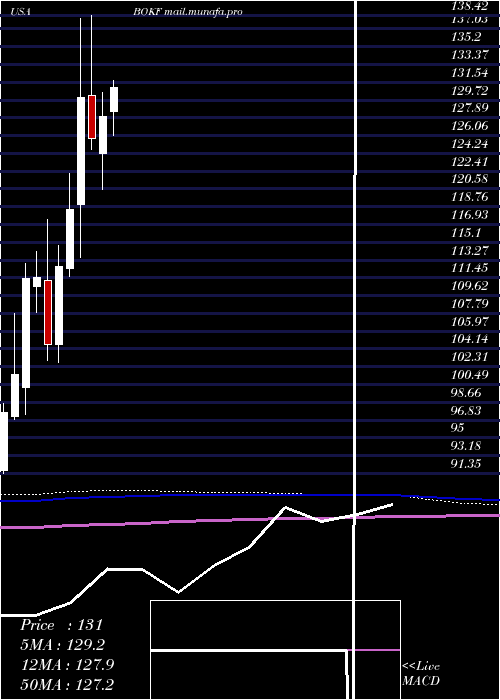
Task: Click the 102.31 price axis label
Action: pyautogui.click(x=470, y=357)
